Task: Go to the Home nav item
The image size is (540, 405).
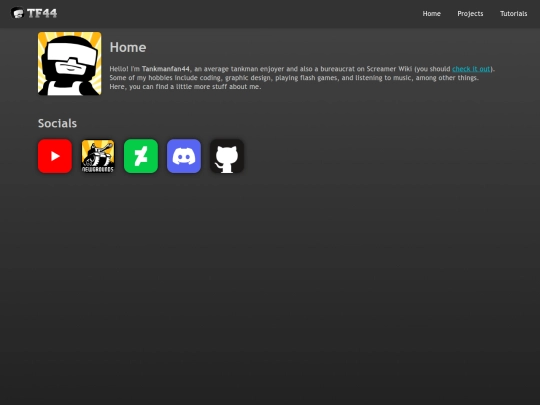Action: pyautogui.click(x=432, y=13)
